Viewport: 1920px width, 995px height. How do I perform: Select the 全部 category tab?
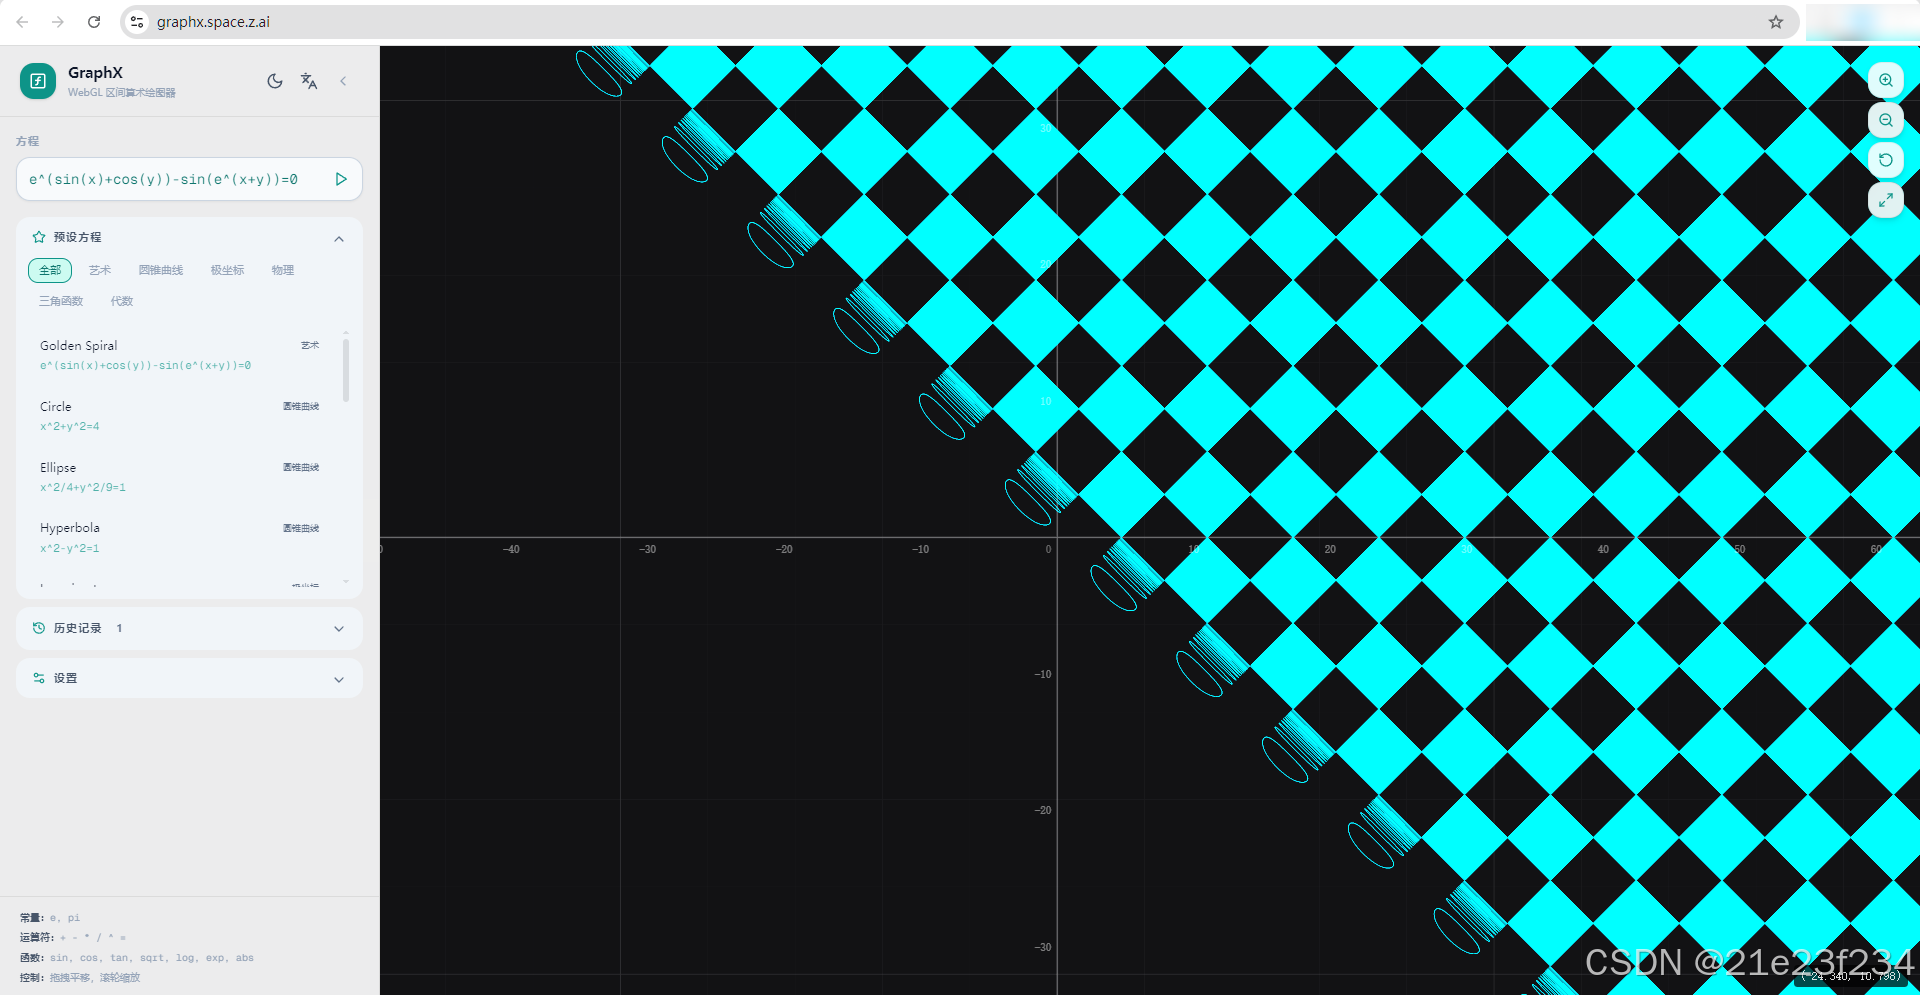click(50, 270)
